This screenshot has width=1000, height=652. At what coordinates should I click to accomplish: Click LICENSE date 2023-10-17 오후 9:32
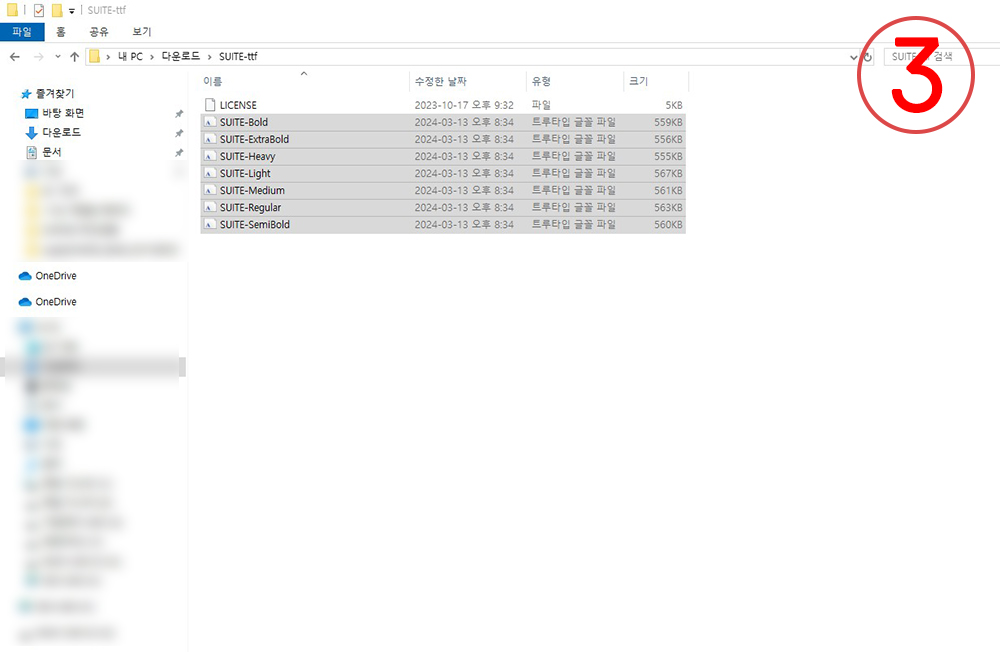(x=464, y=105)
